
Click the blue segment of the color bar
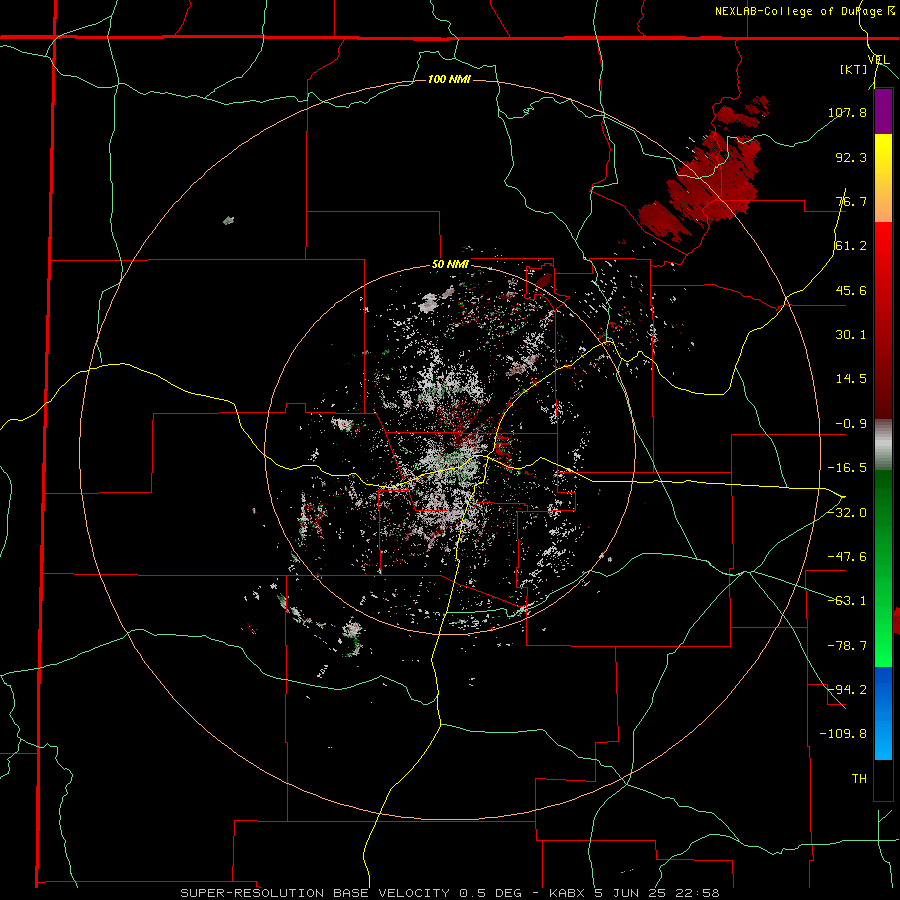[883, 713]
